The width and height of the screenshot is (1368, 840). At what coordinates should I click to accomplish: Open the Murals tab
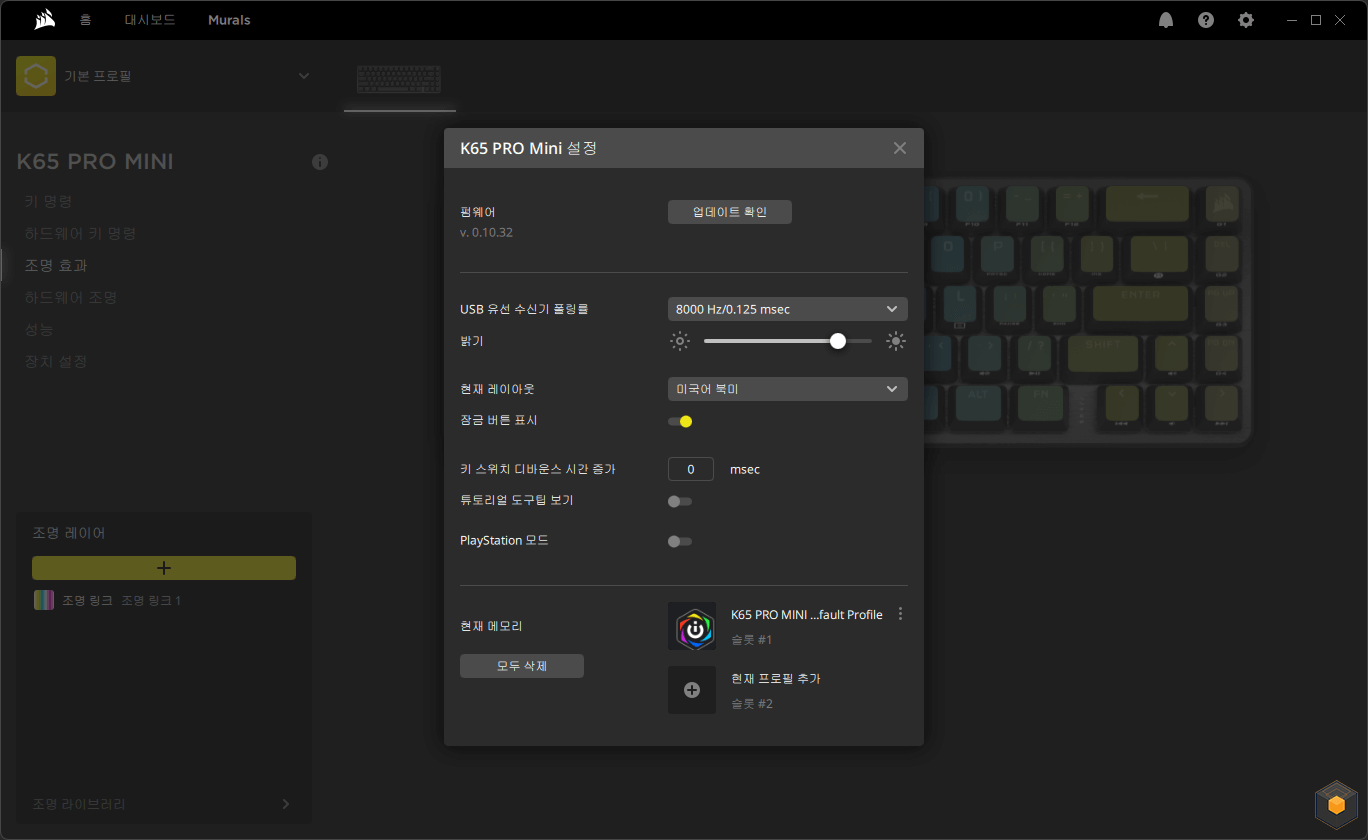tap(229, 20)
